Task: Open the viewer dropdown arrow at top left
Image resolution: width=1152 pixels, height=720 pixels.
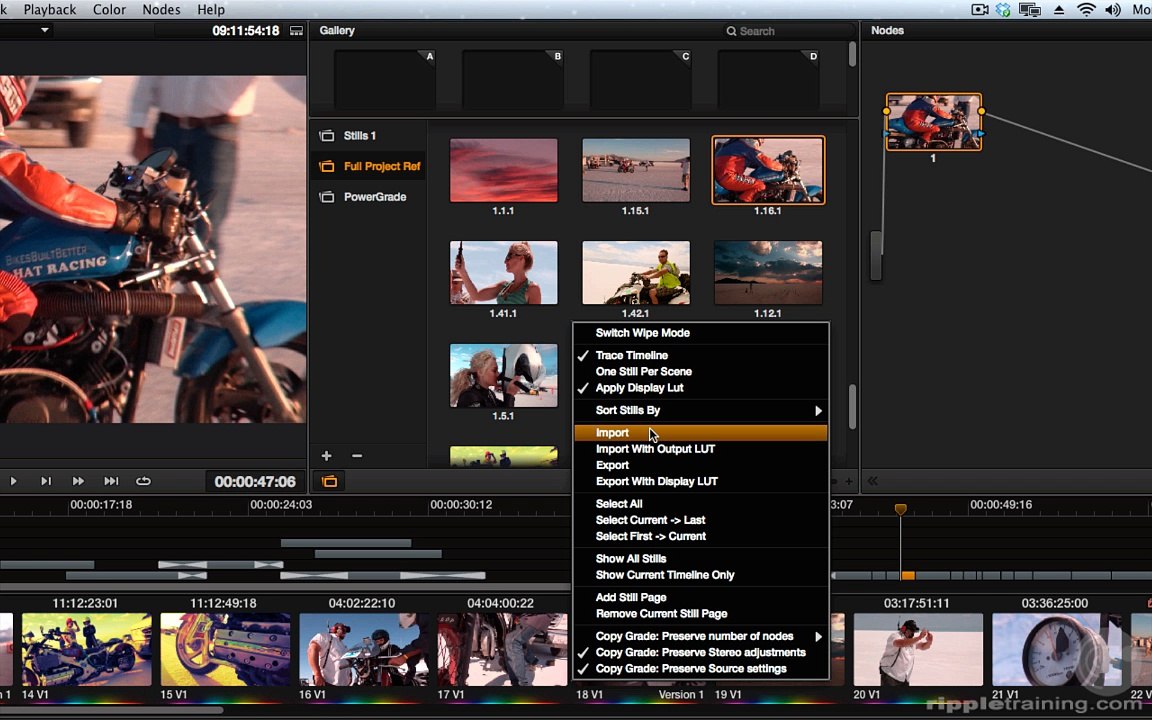Action: pos(45,30)
